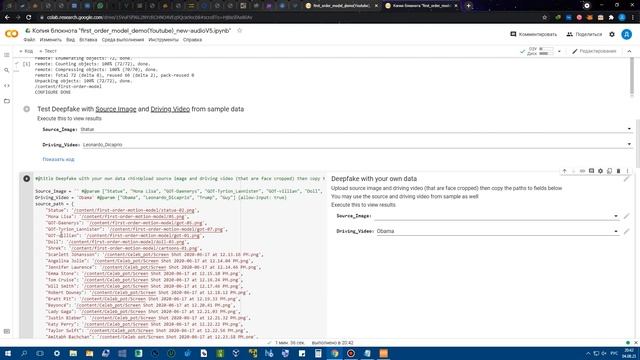Open a new browser tab
This screenshot has width=640, height=360.
pyautogui.click(x=469, y=6)
